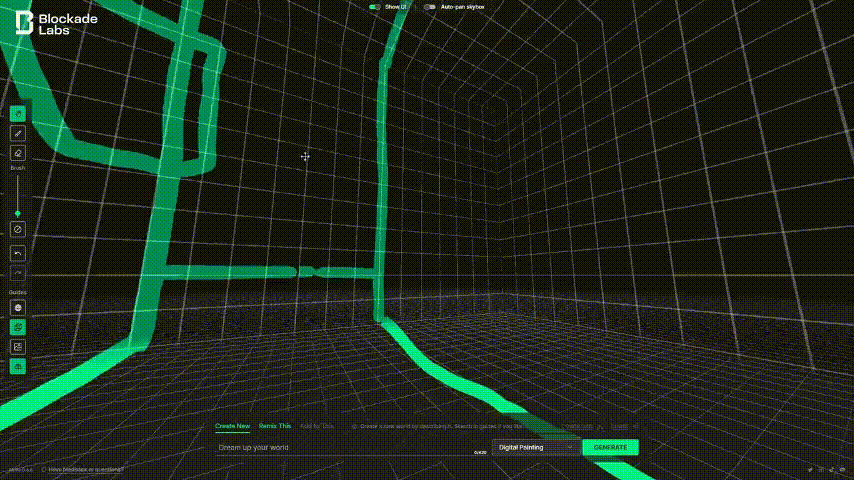The height and width of the screenshot is (480, 854).
Task: Select the hand pan tool
Action: click(18, 114)
